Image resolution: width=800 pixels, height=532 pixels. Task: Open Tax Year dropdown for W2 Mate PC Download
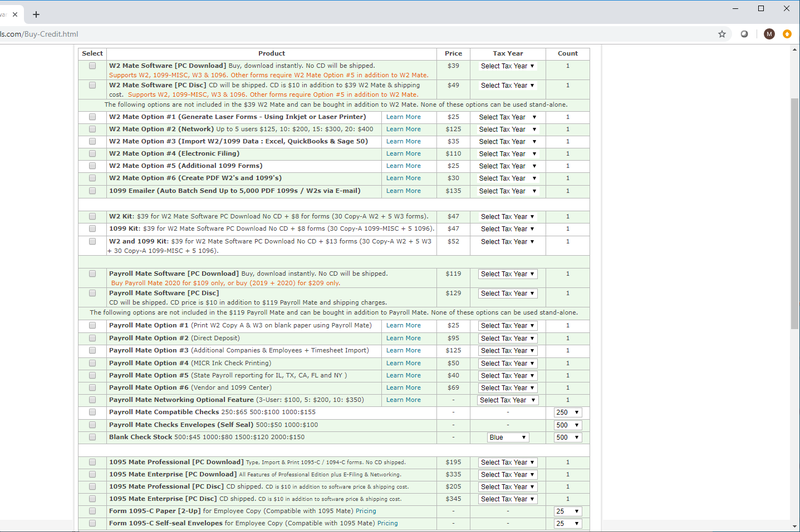click(508, 66)
